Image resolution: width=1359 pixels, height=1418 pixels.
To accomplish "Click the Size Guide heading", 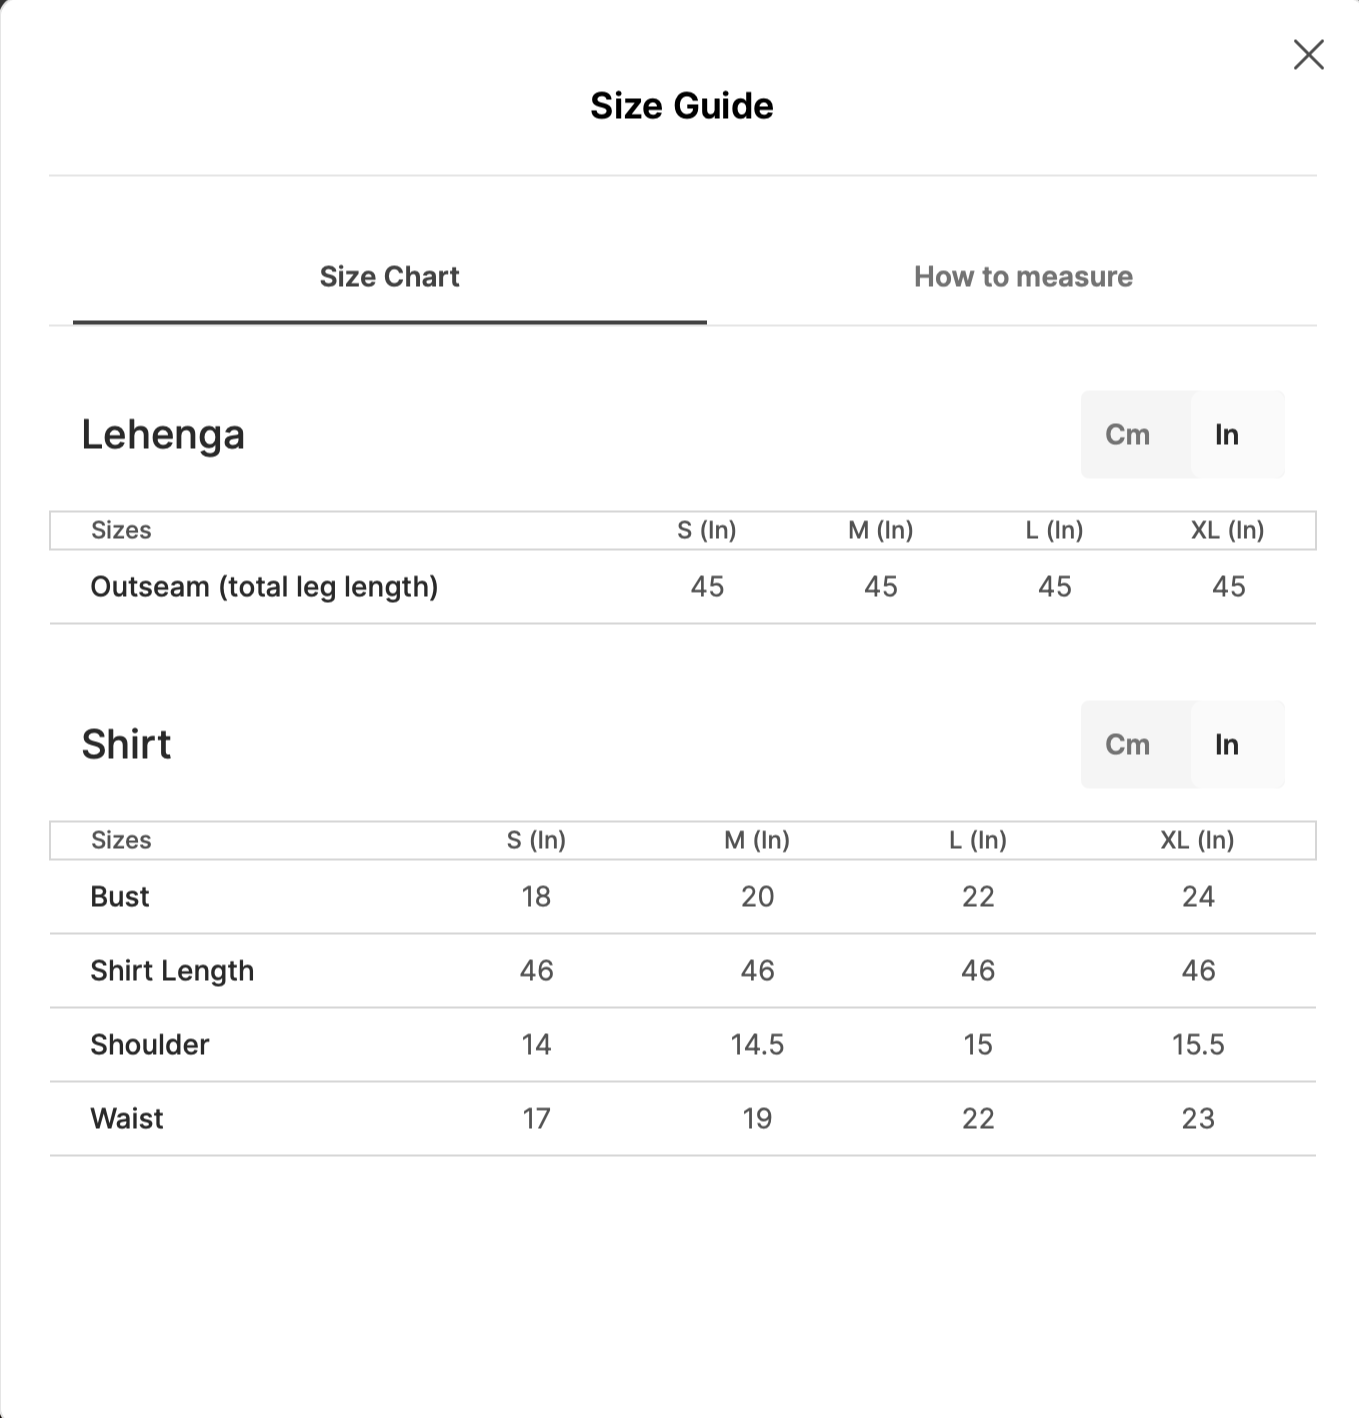I will 681,106.
